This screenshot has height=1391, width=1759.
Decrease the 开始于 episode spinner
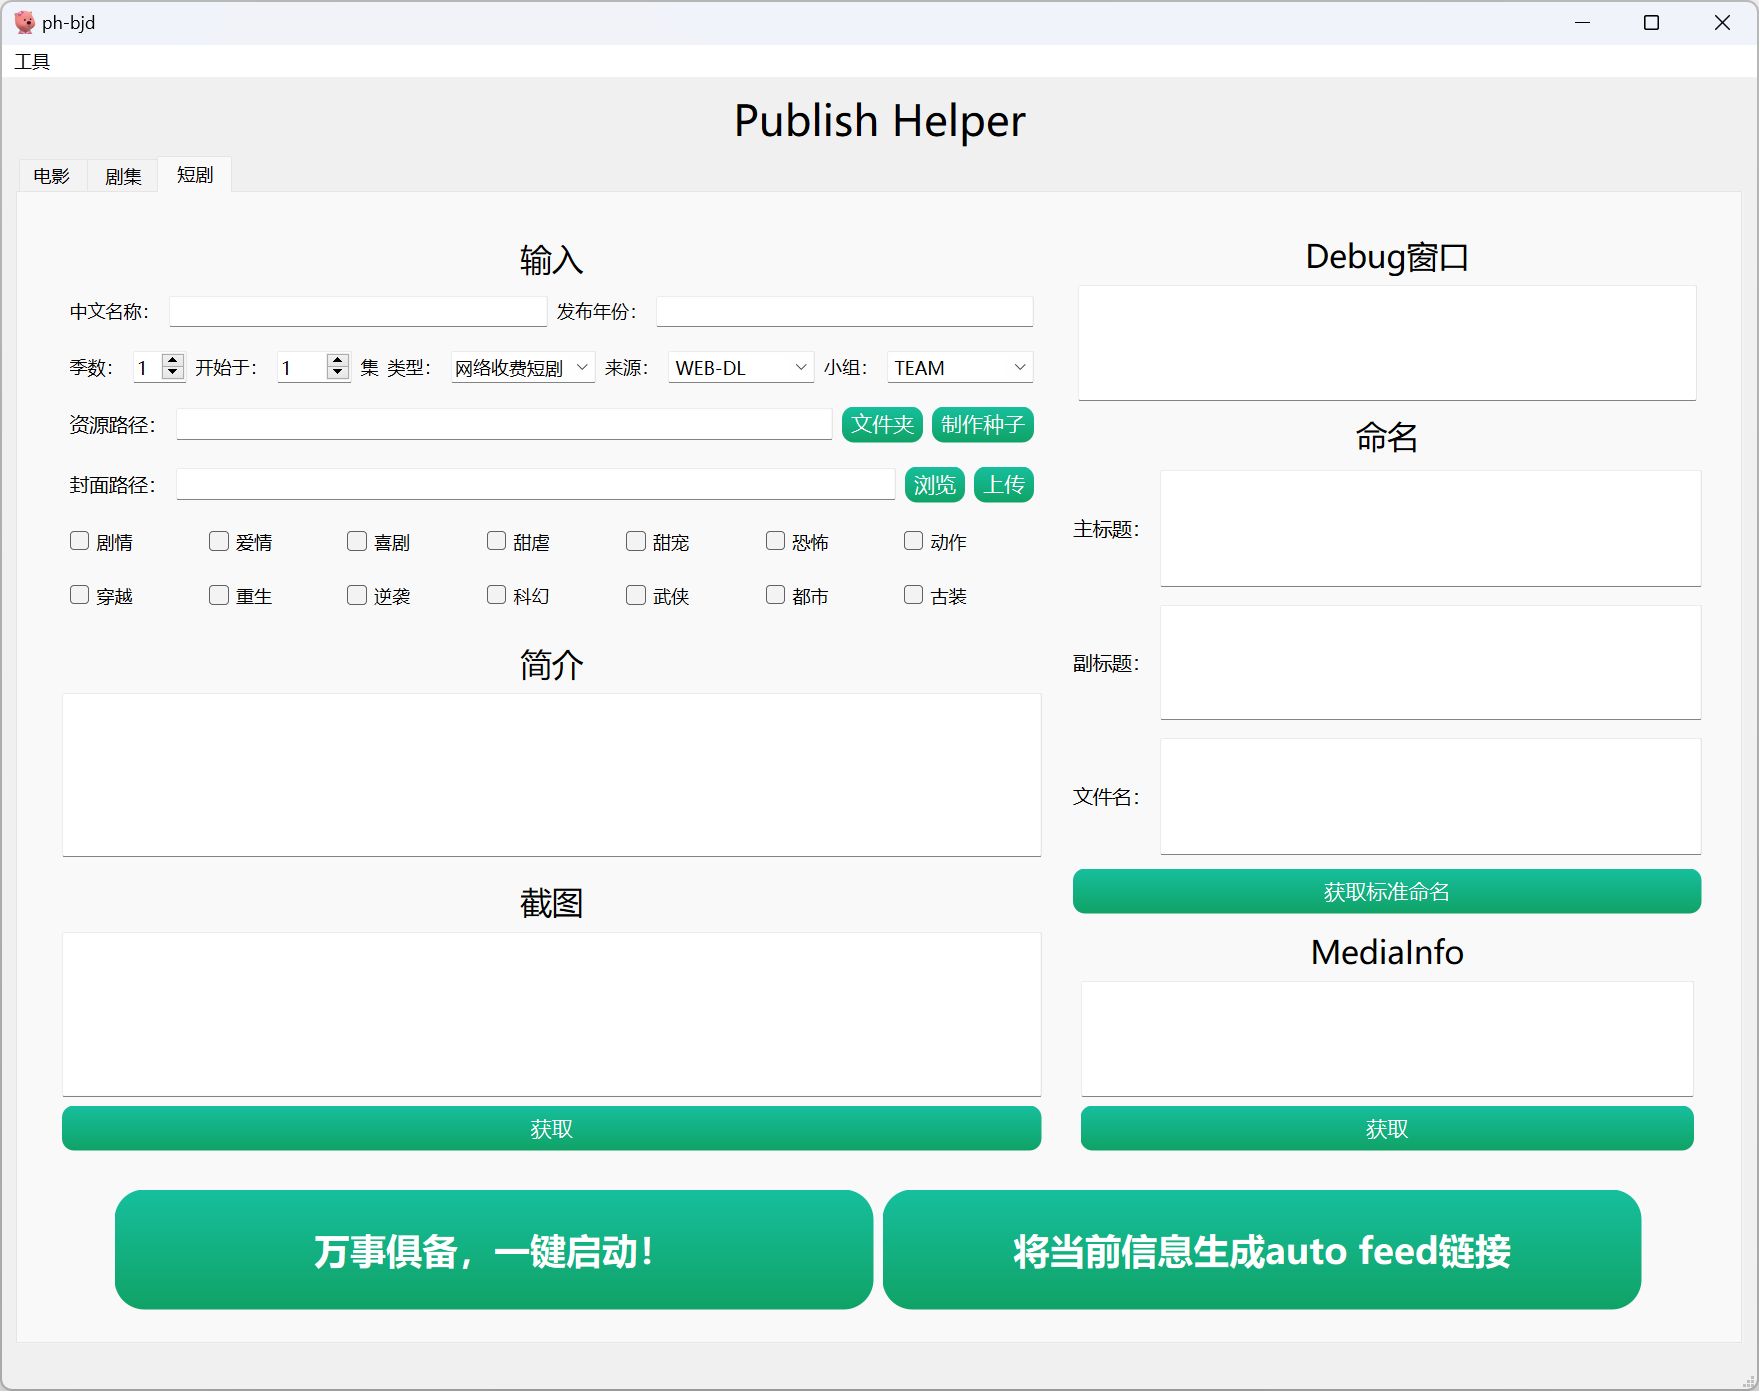338,374
